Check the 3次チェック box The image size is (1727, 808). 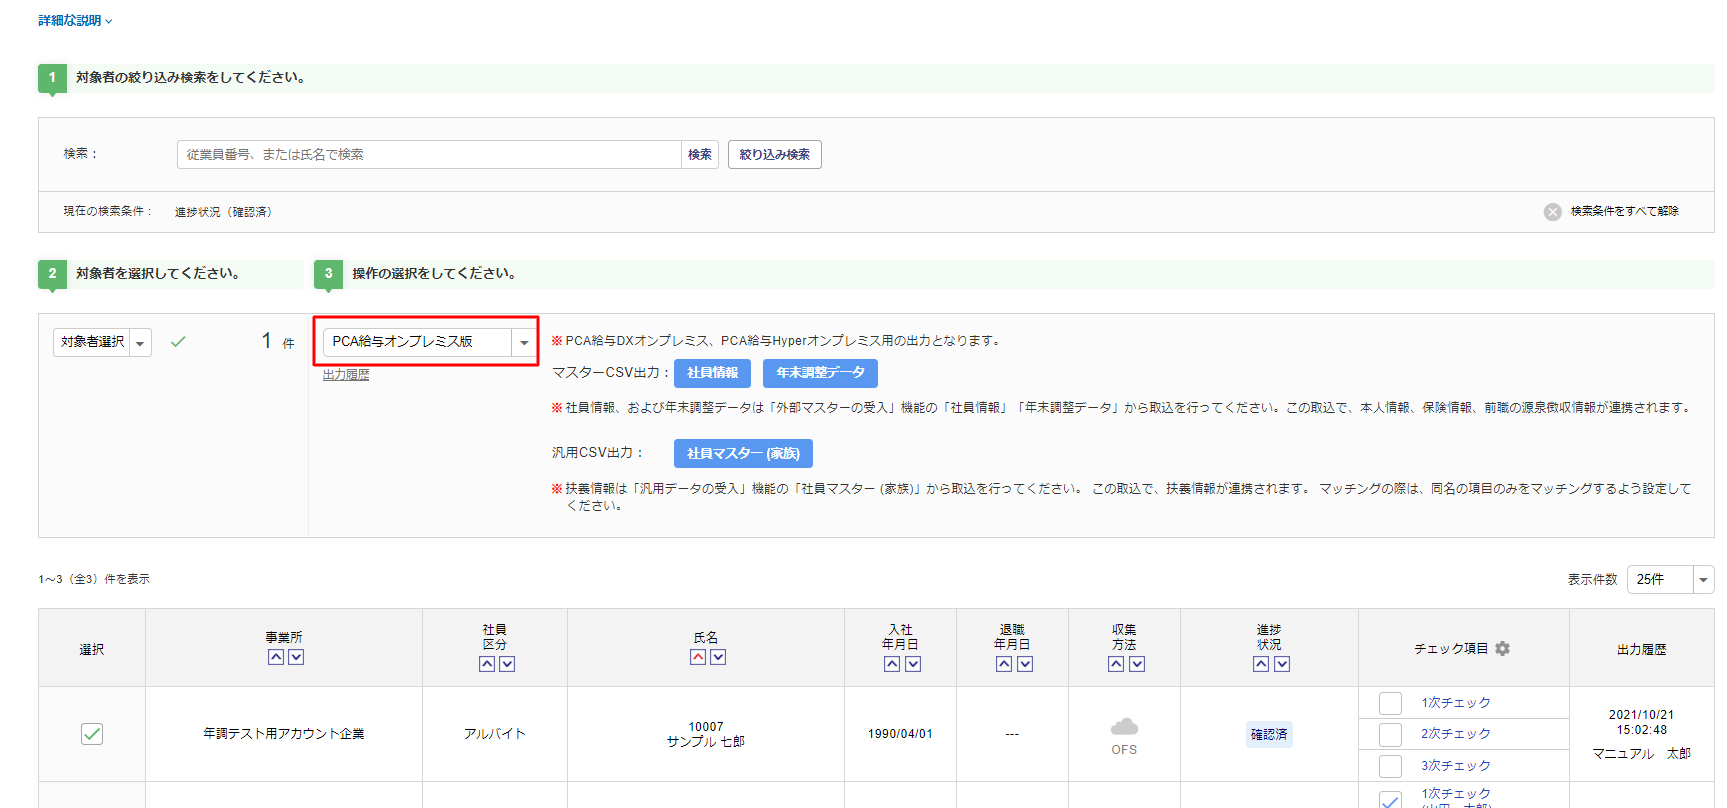[1390, 766]
